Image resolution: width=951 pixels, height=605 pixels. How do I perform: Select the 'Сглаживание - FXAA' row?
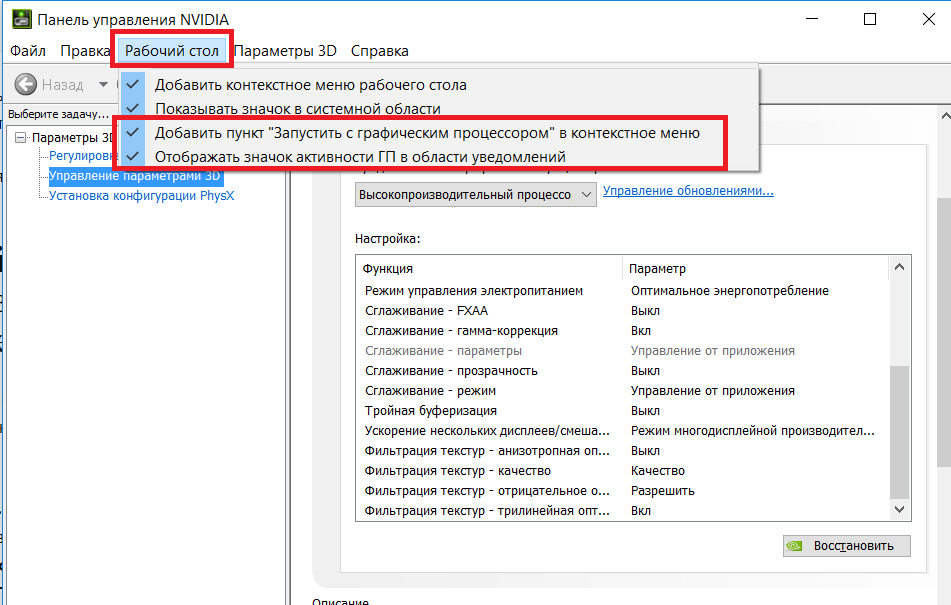(x=622, y=310)
